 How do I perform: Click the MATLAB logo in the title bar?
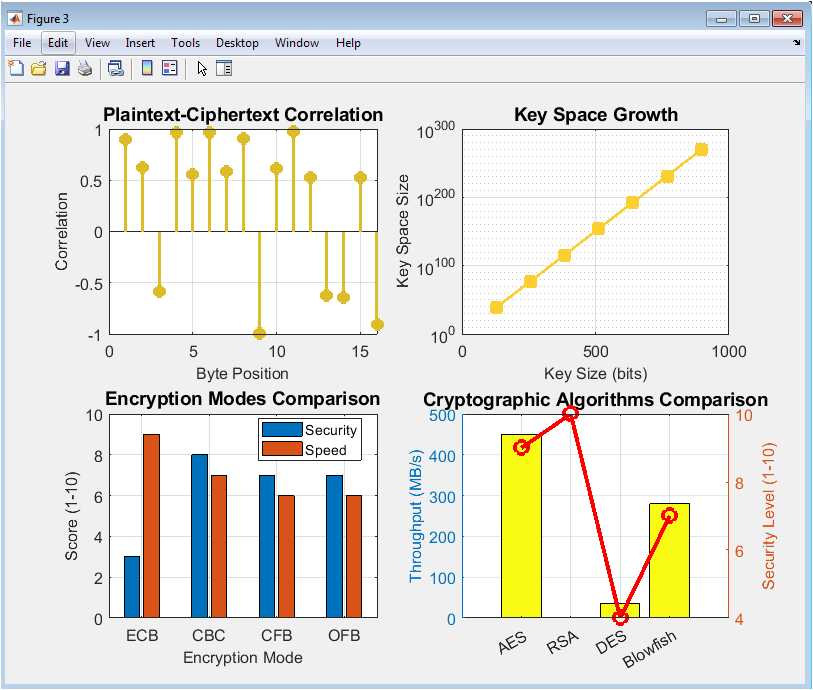16,18
